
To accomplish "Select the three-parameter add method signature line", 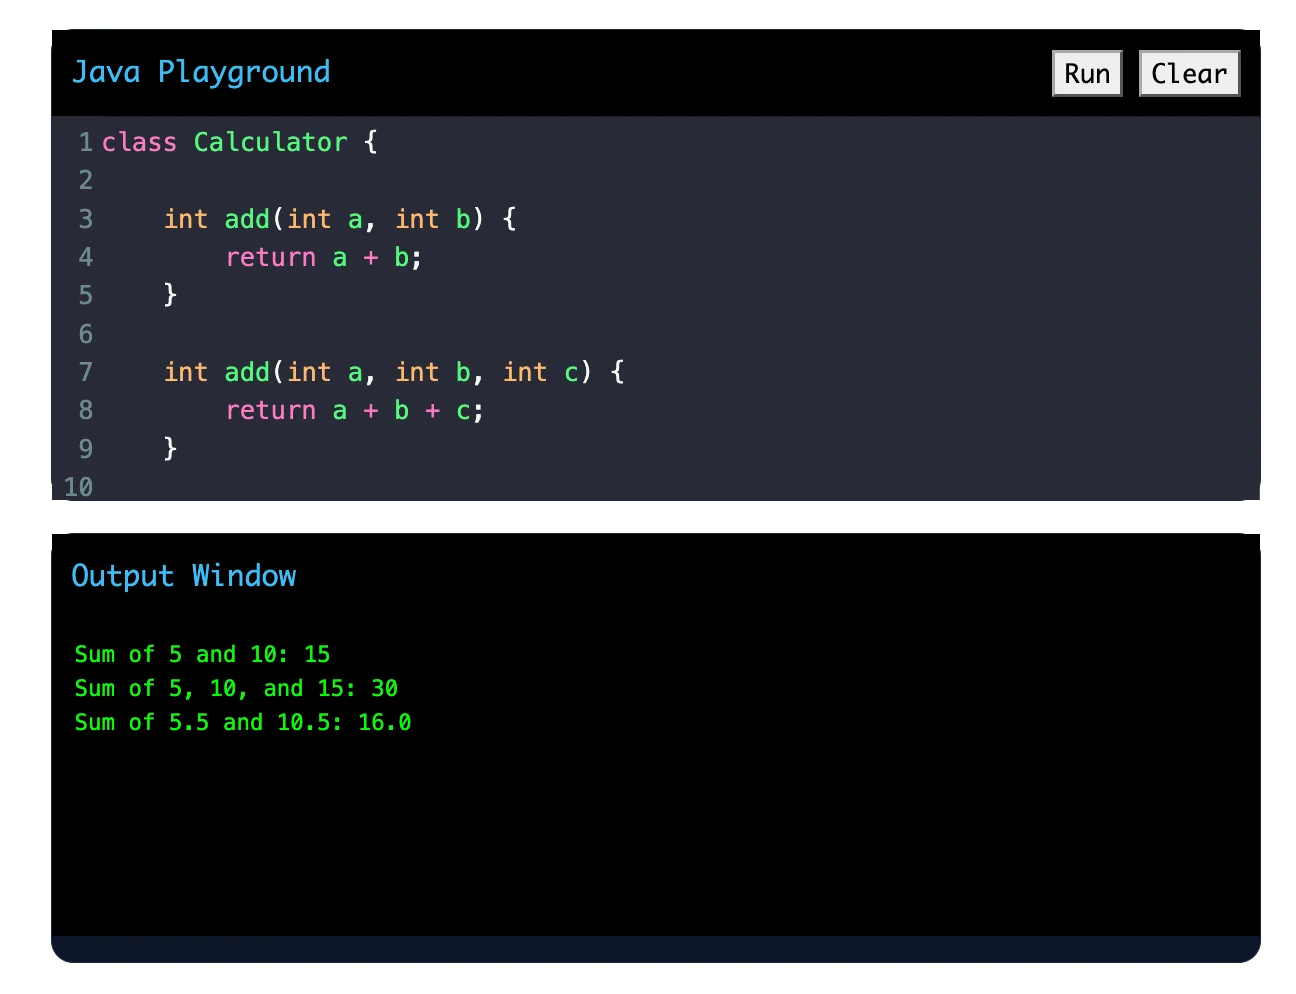I will tap(394, 372).
